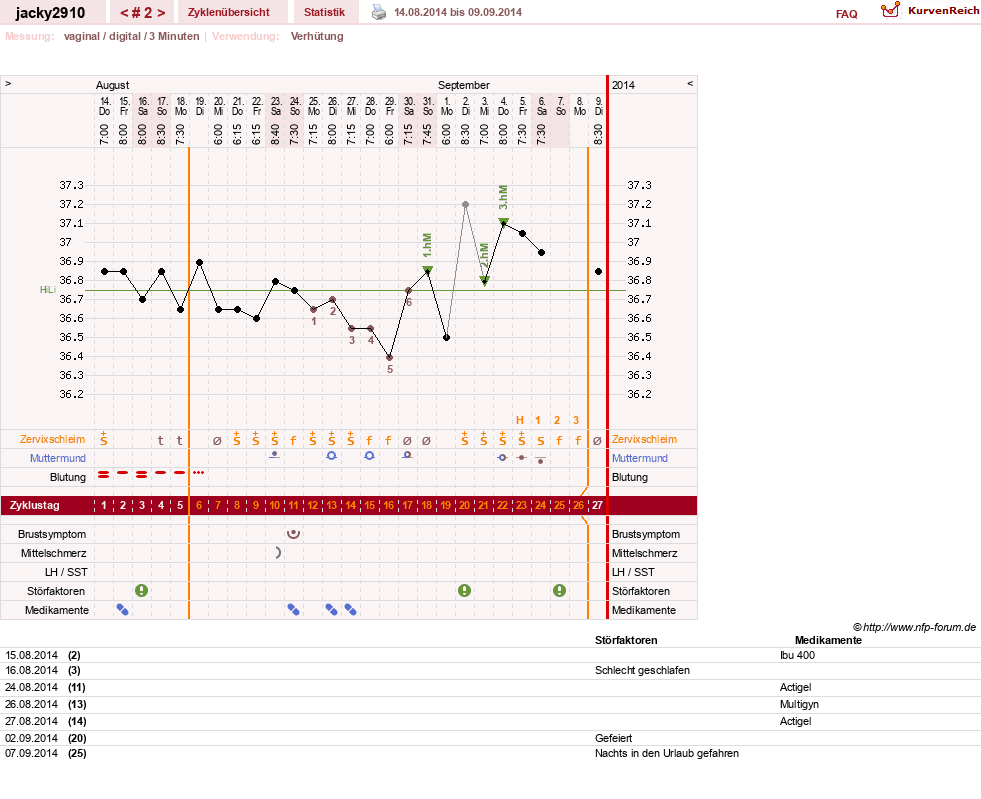The width and height of the screenshot is (981, 799).
Task: Click the medication pill icon on cycle day 11
Action: [x=293, y=609]
